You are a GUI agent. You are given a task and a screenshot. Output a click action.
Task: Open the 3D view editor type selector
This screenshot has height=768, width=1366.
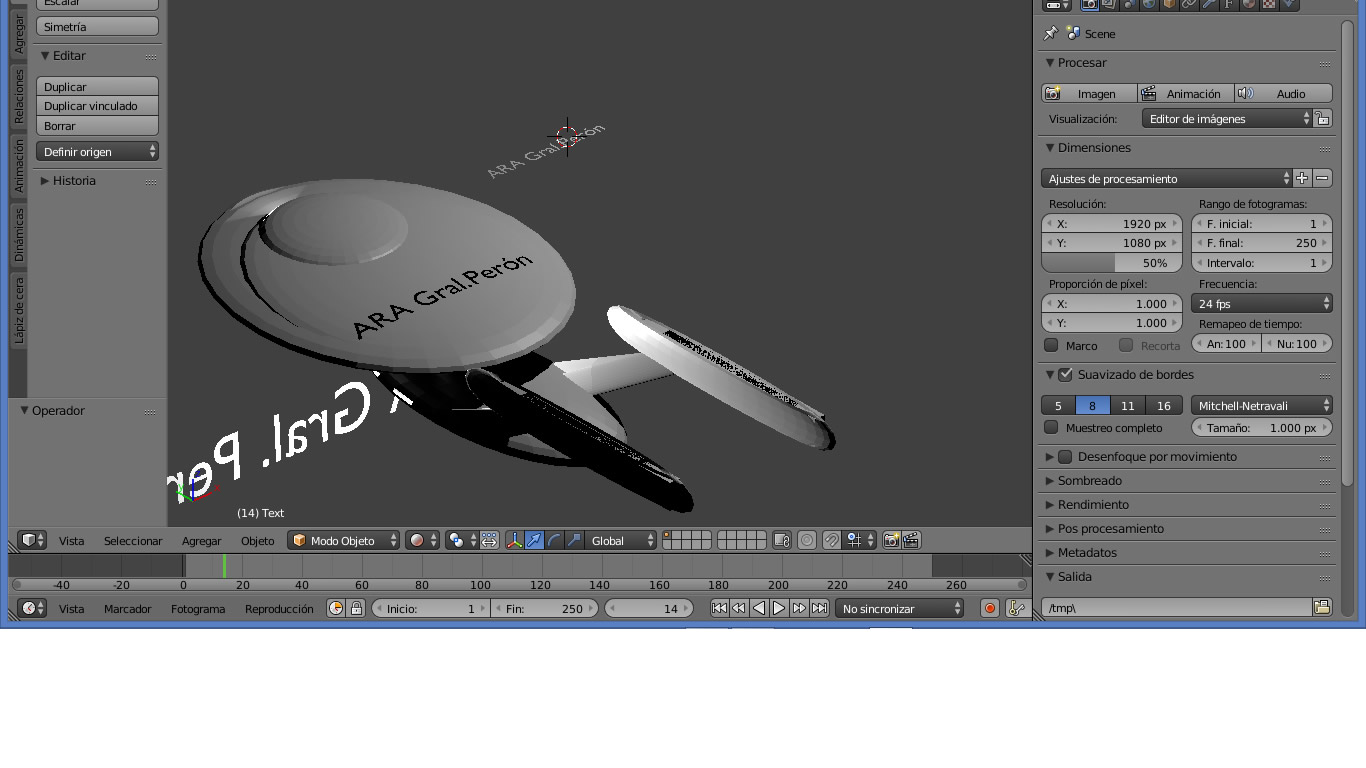point(32,540)
